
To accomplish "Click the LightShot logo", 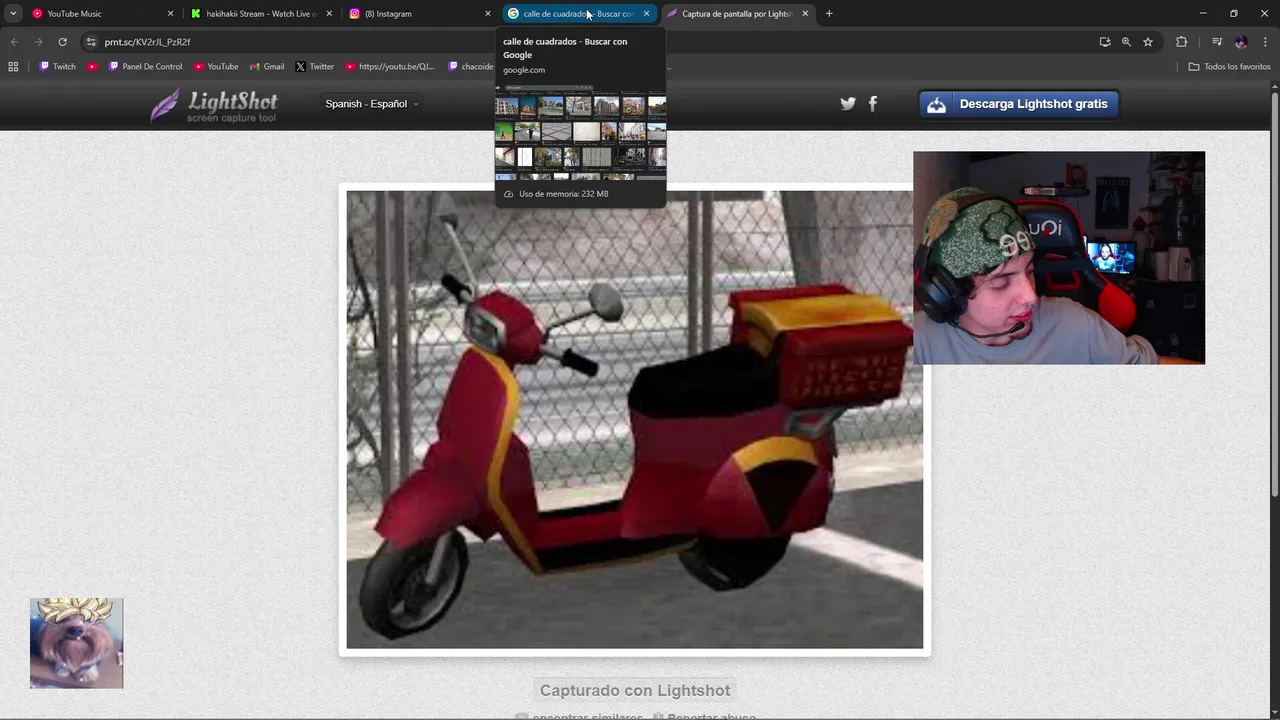I will (x=213, y=104).
